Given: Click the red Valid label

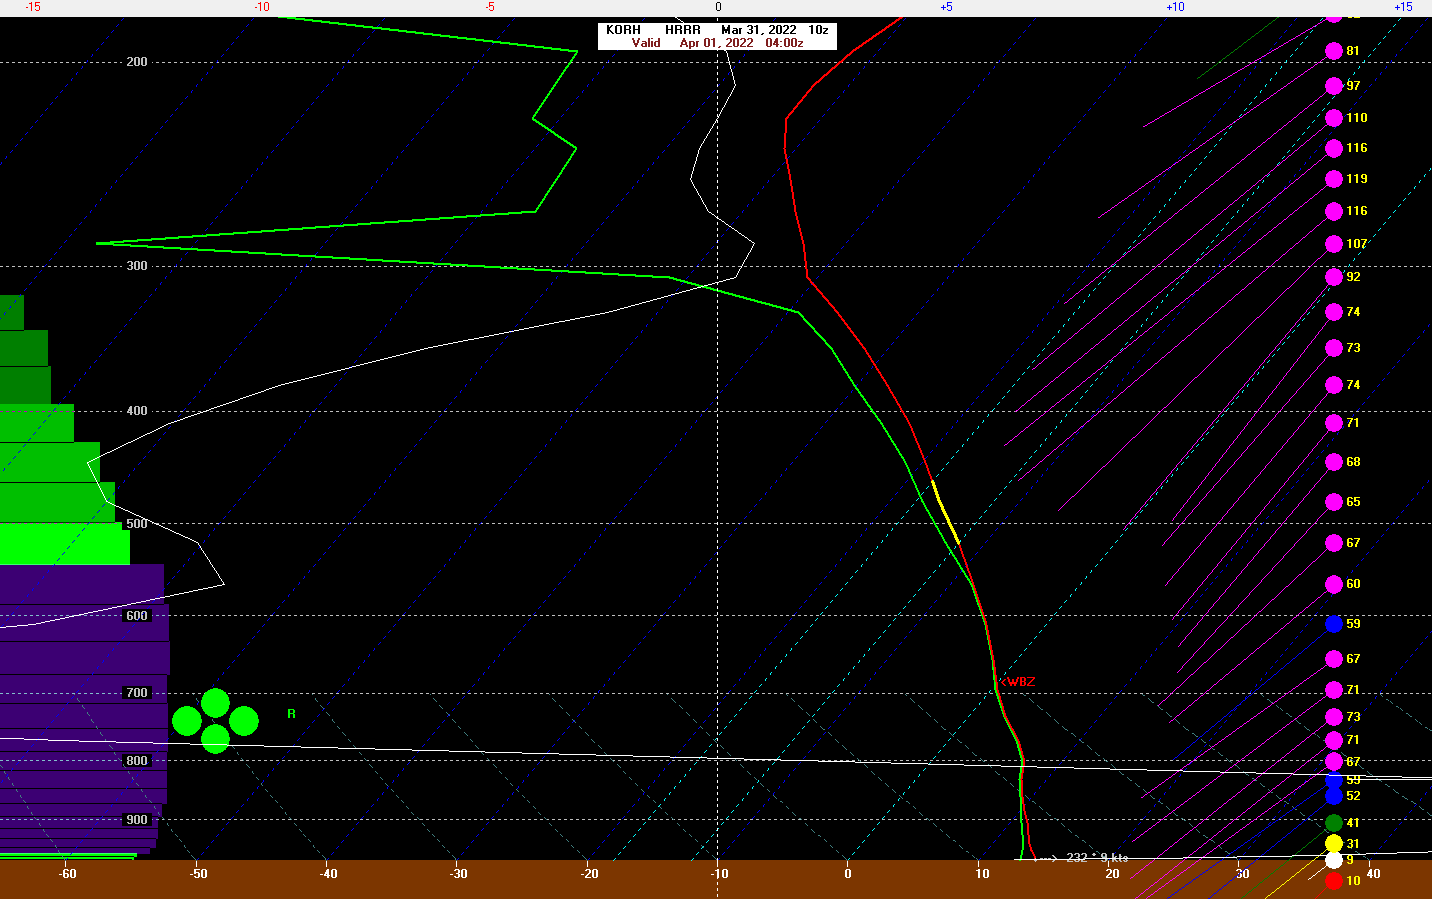Looking at the screenshot, I should point(646,43).
